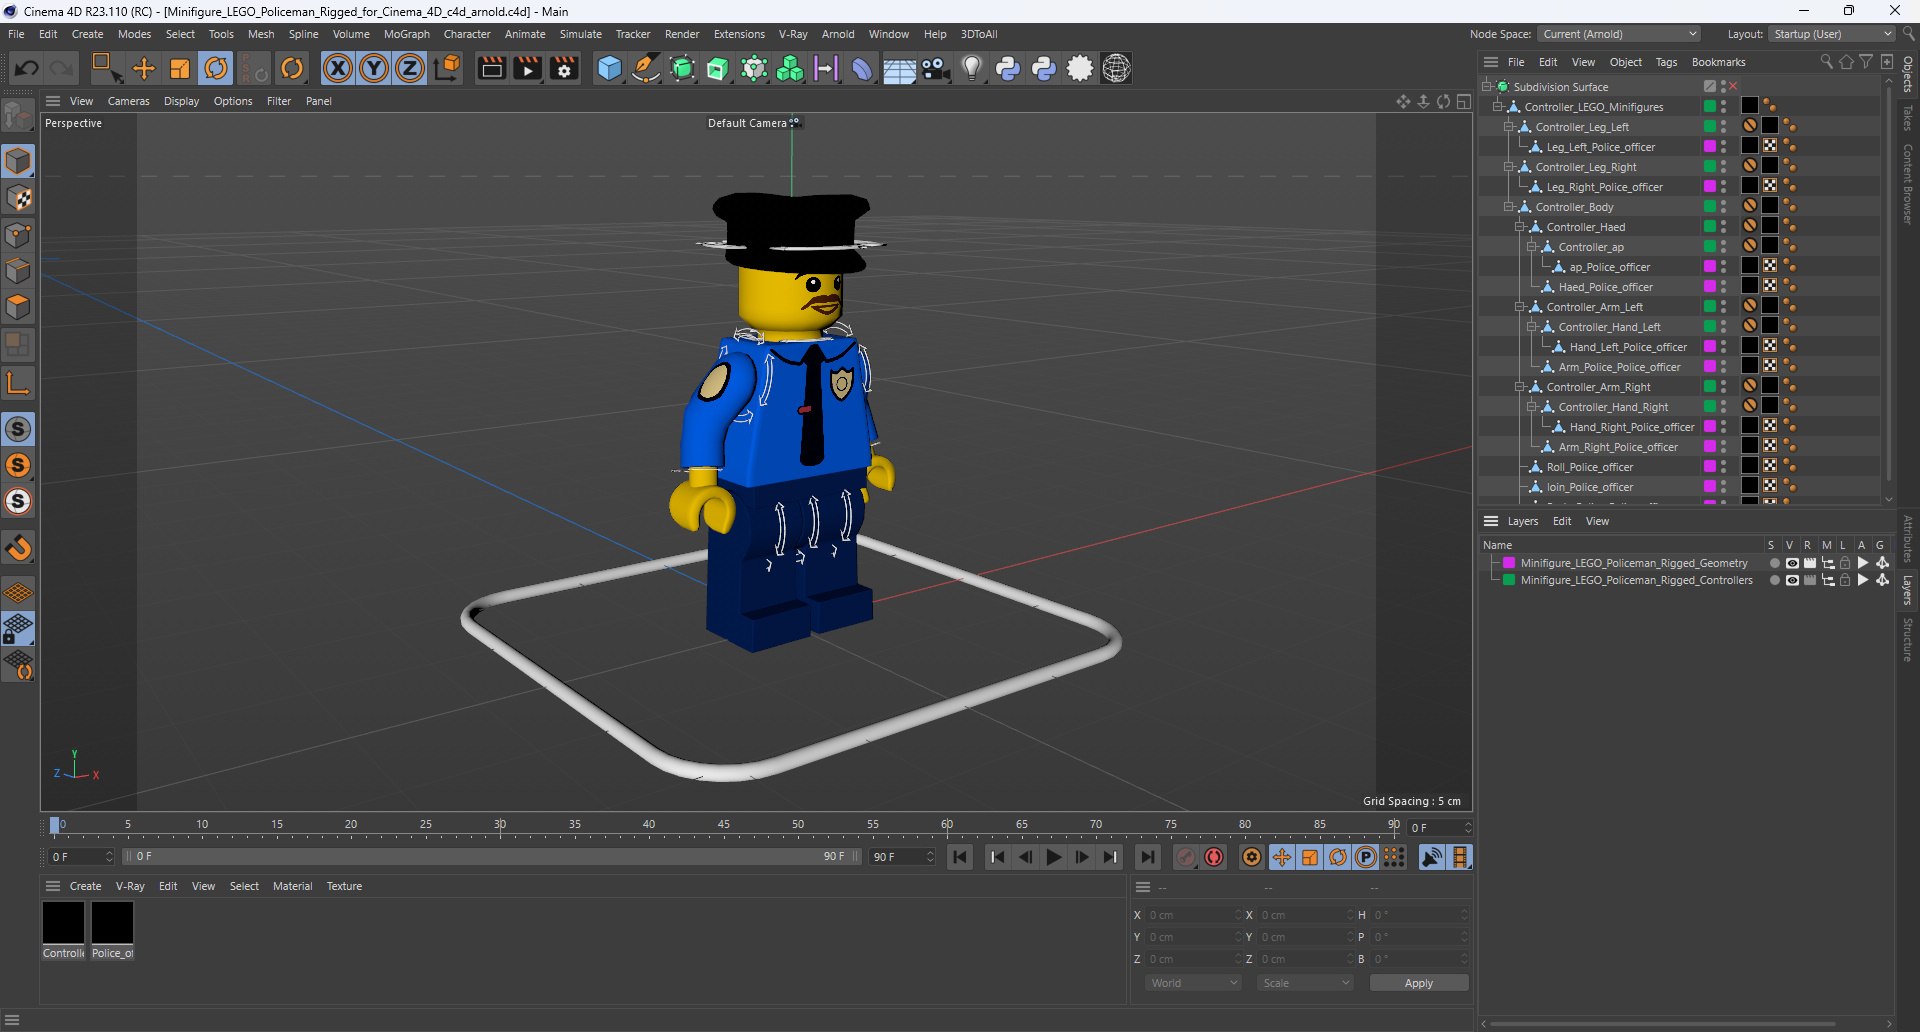Toggle Autokeying button
This screenshot has height=1032, width=1920.
[x=1214, y=857]
